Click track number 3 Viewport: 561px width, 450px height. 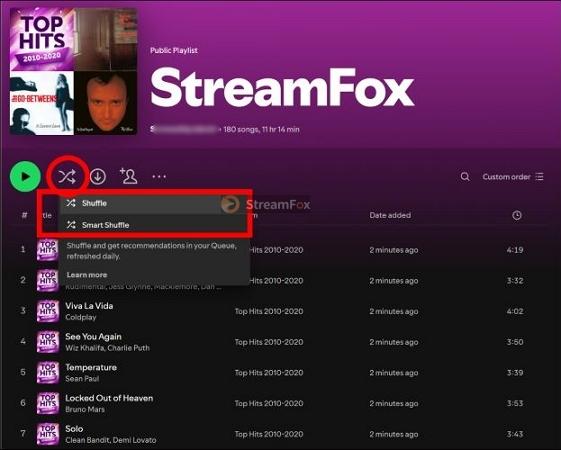(x=23, y=310)
